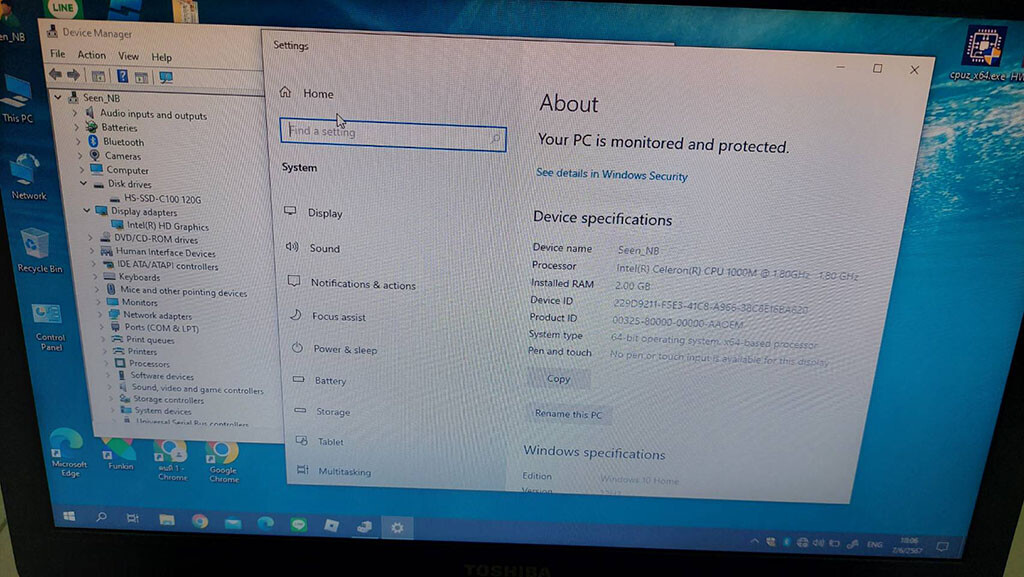The image size is (1024, 577).
Task: Click the Device Manager back arrow
Action: 55,75
